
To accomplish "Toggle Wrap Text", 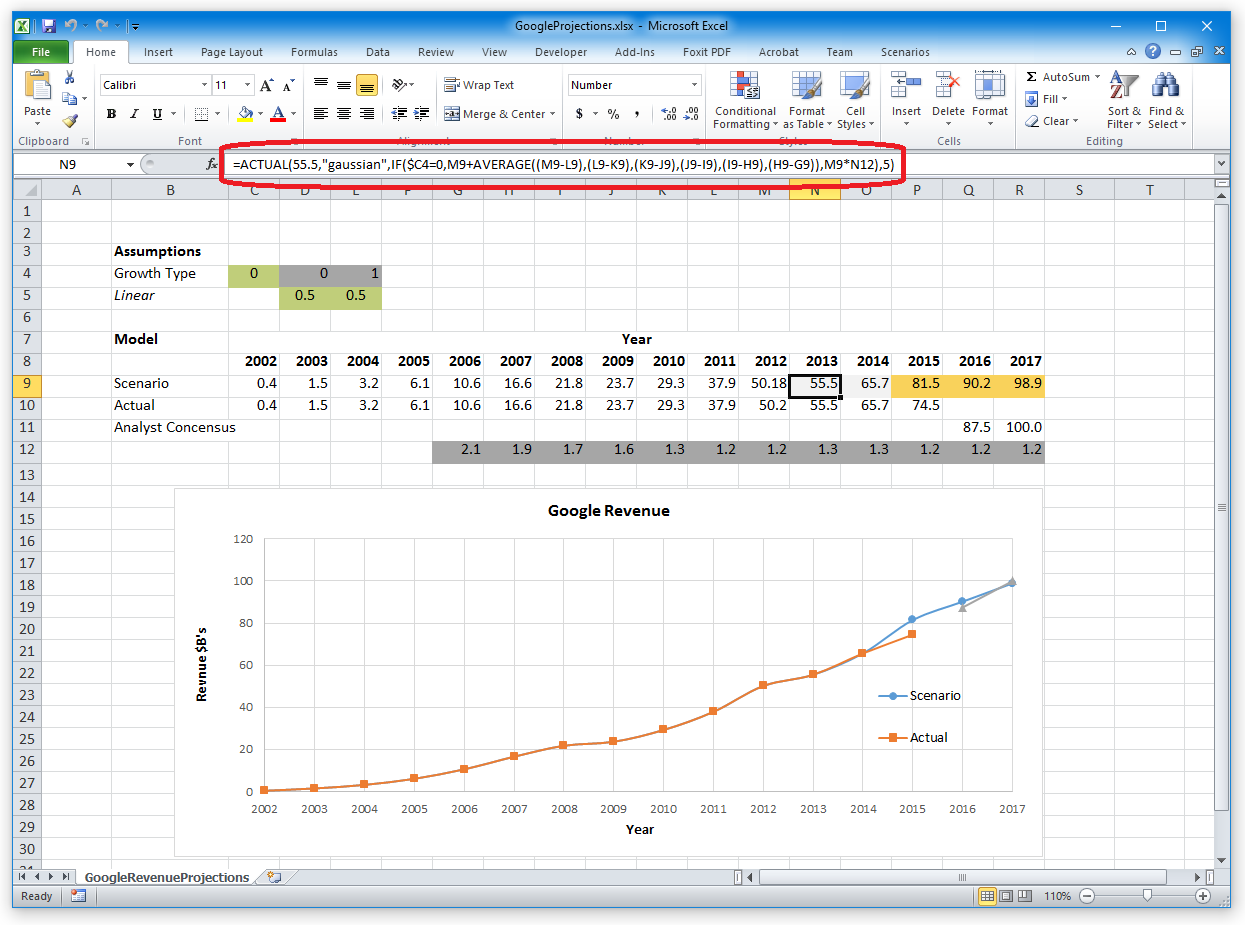I will pos(479,85).
